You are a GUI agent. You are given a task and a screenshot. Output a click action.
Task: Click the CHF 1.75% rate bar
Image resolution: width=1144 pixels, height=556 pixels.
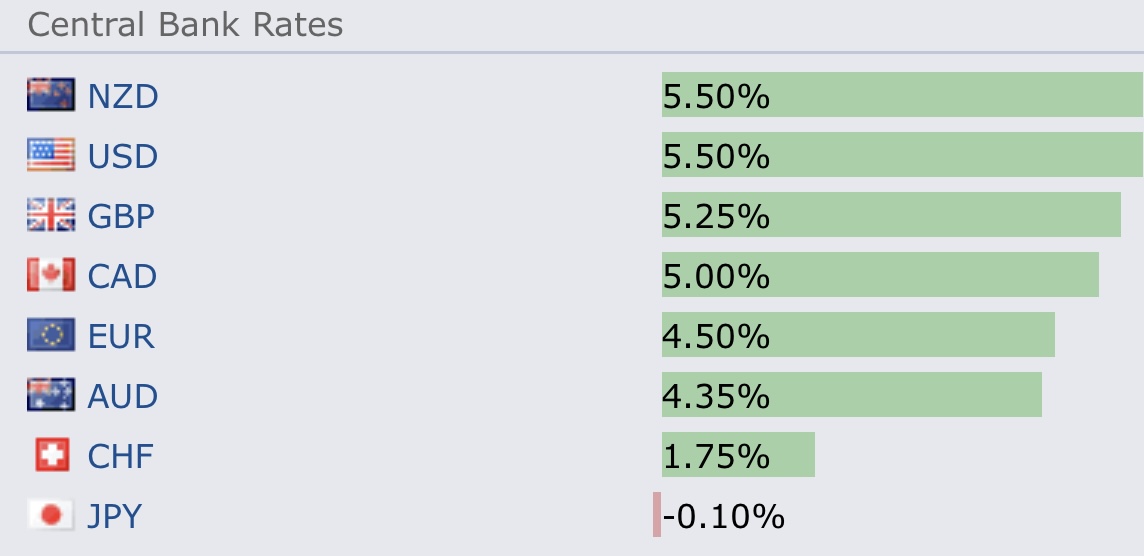pos(738,455)
